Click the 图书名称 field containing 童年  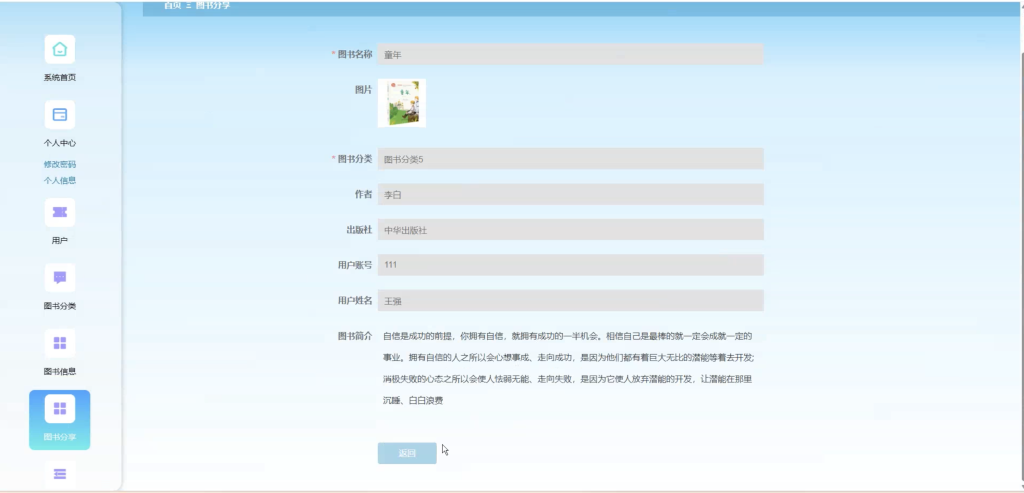[x=570, y=54]
